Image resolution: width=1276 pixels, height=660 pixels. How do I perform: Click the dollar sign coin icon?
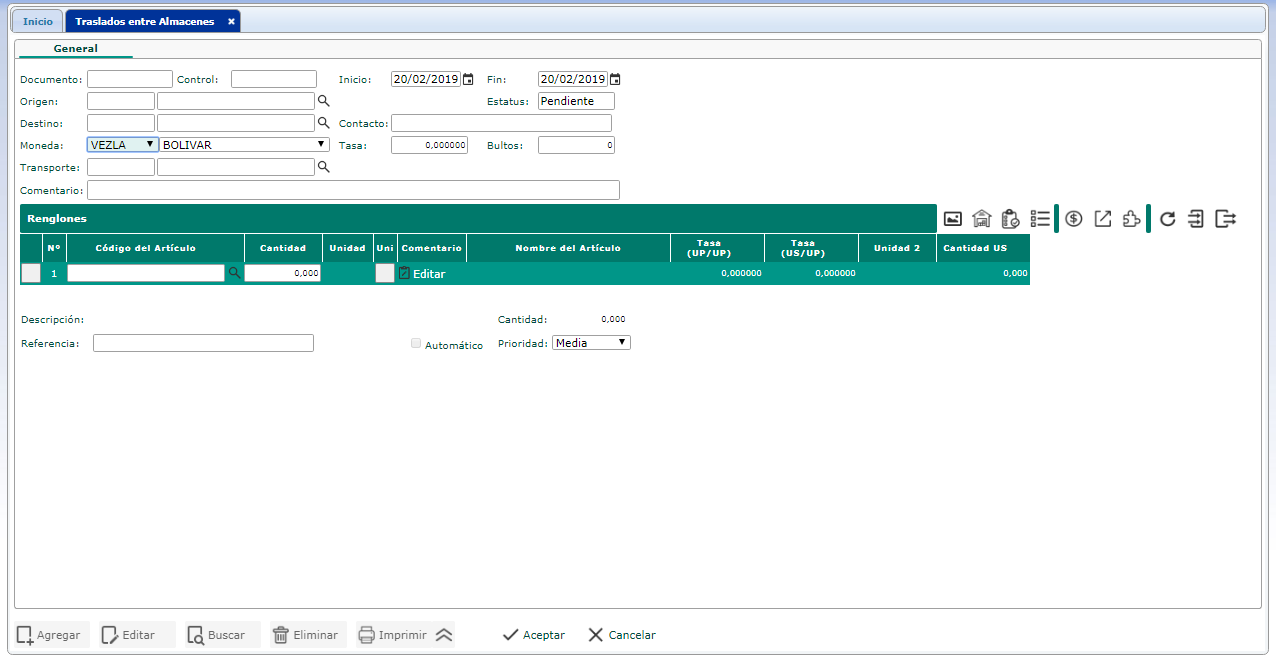click(1074, 219)
